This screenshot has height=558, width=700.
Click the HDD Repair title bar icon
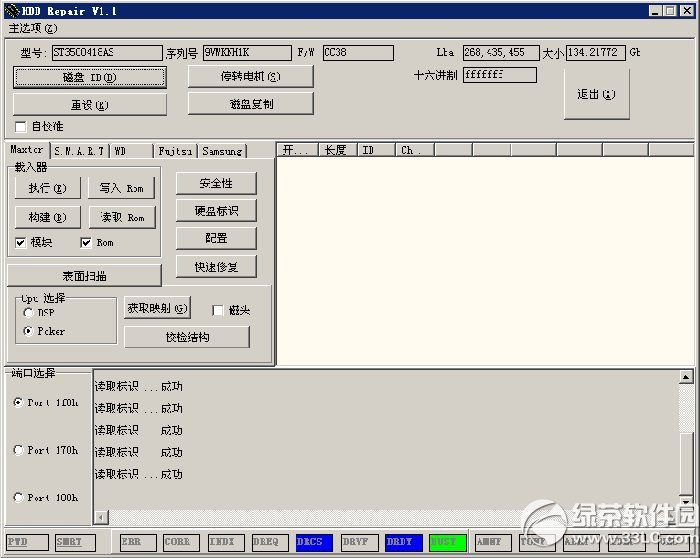[x=12, y=11]
